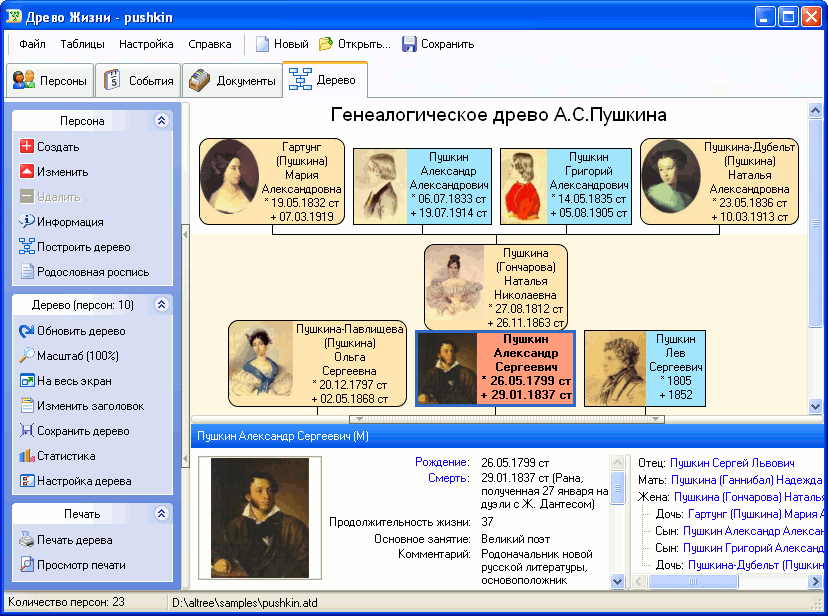Select the Пушкин Лев Сергеевич tree card
Screen dimensions: 828x616
tap(645, 368)
